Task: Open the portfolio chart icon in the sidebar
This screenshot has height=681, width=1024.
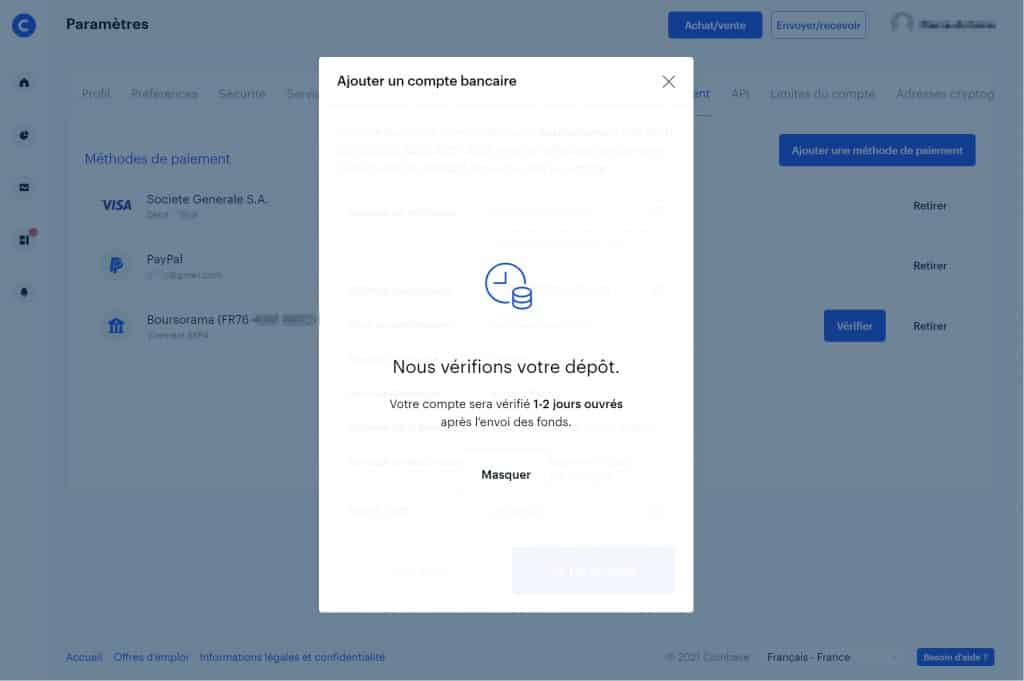Action: click(x=24, y=135)
